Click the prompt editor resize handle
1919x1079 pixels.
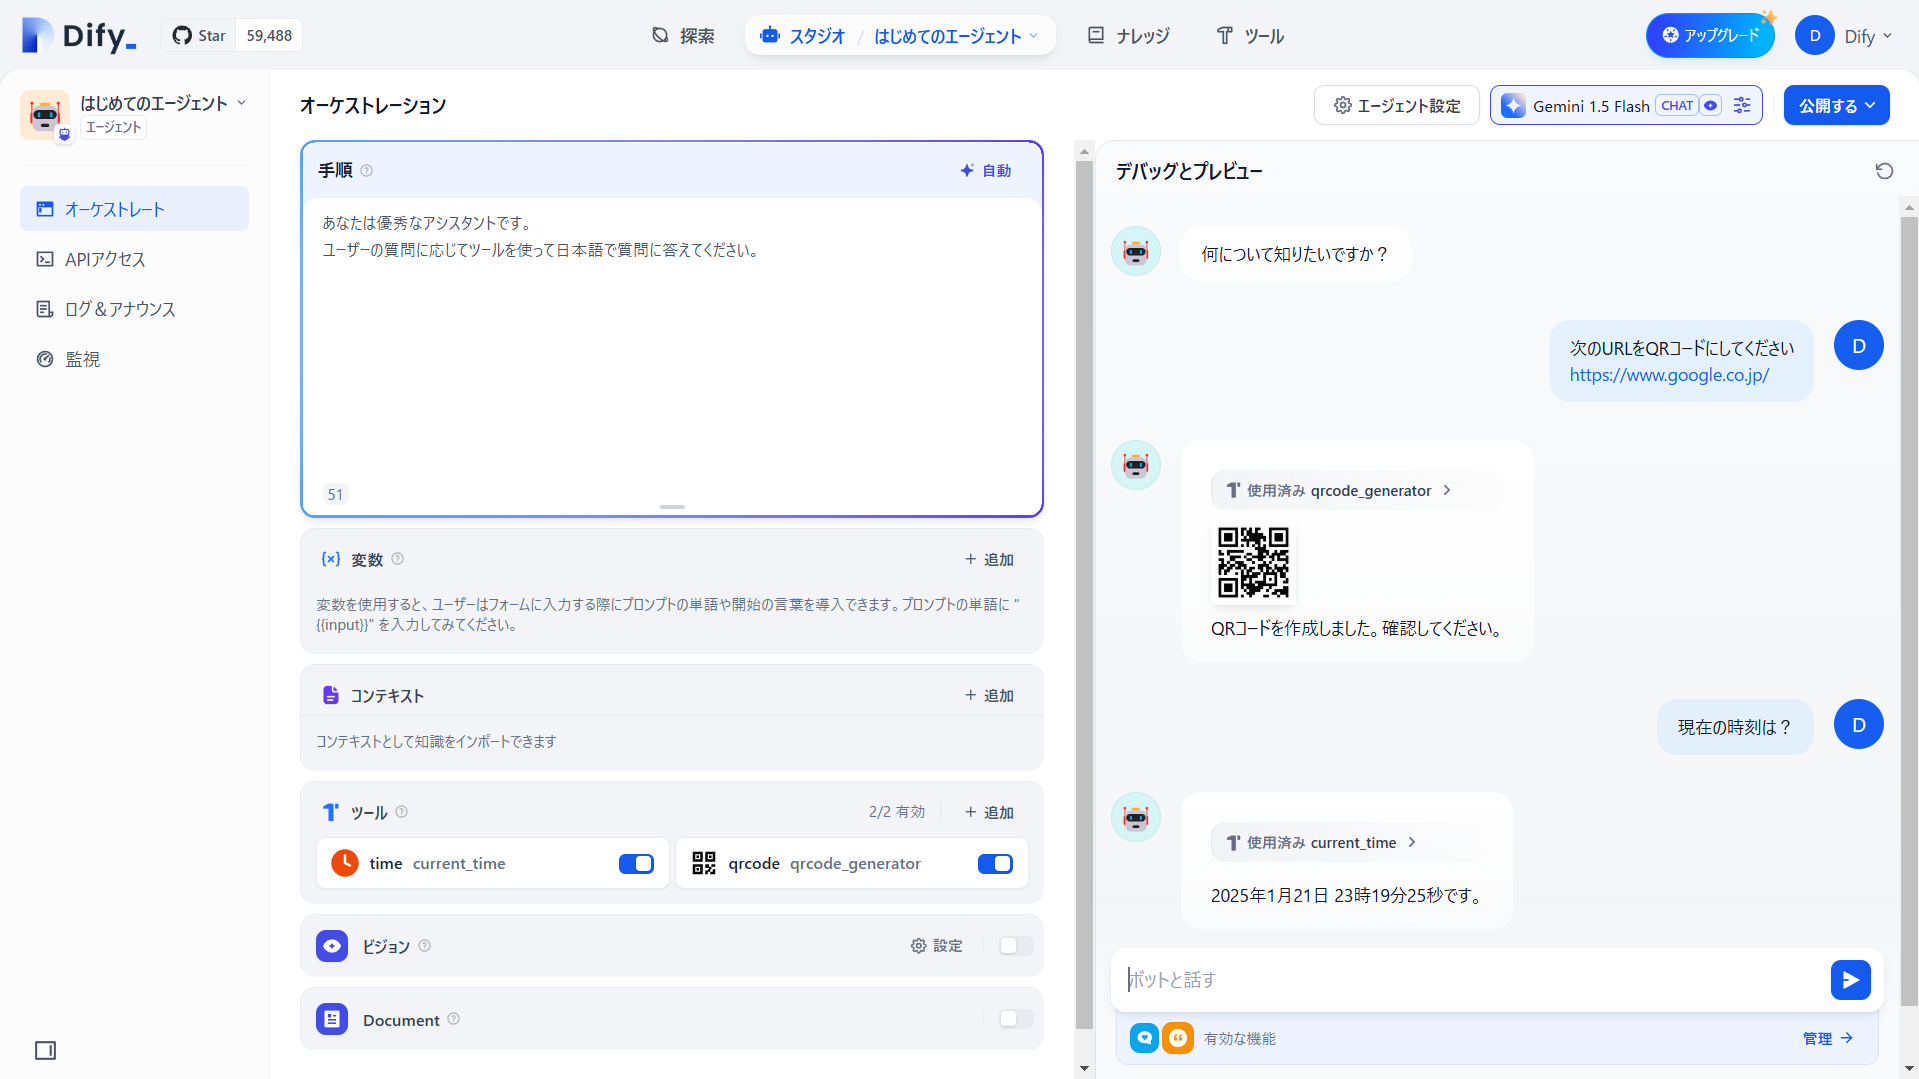(672, 507)
